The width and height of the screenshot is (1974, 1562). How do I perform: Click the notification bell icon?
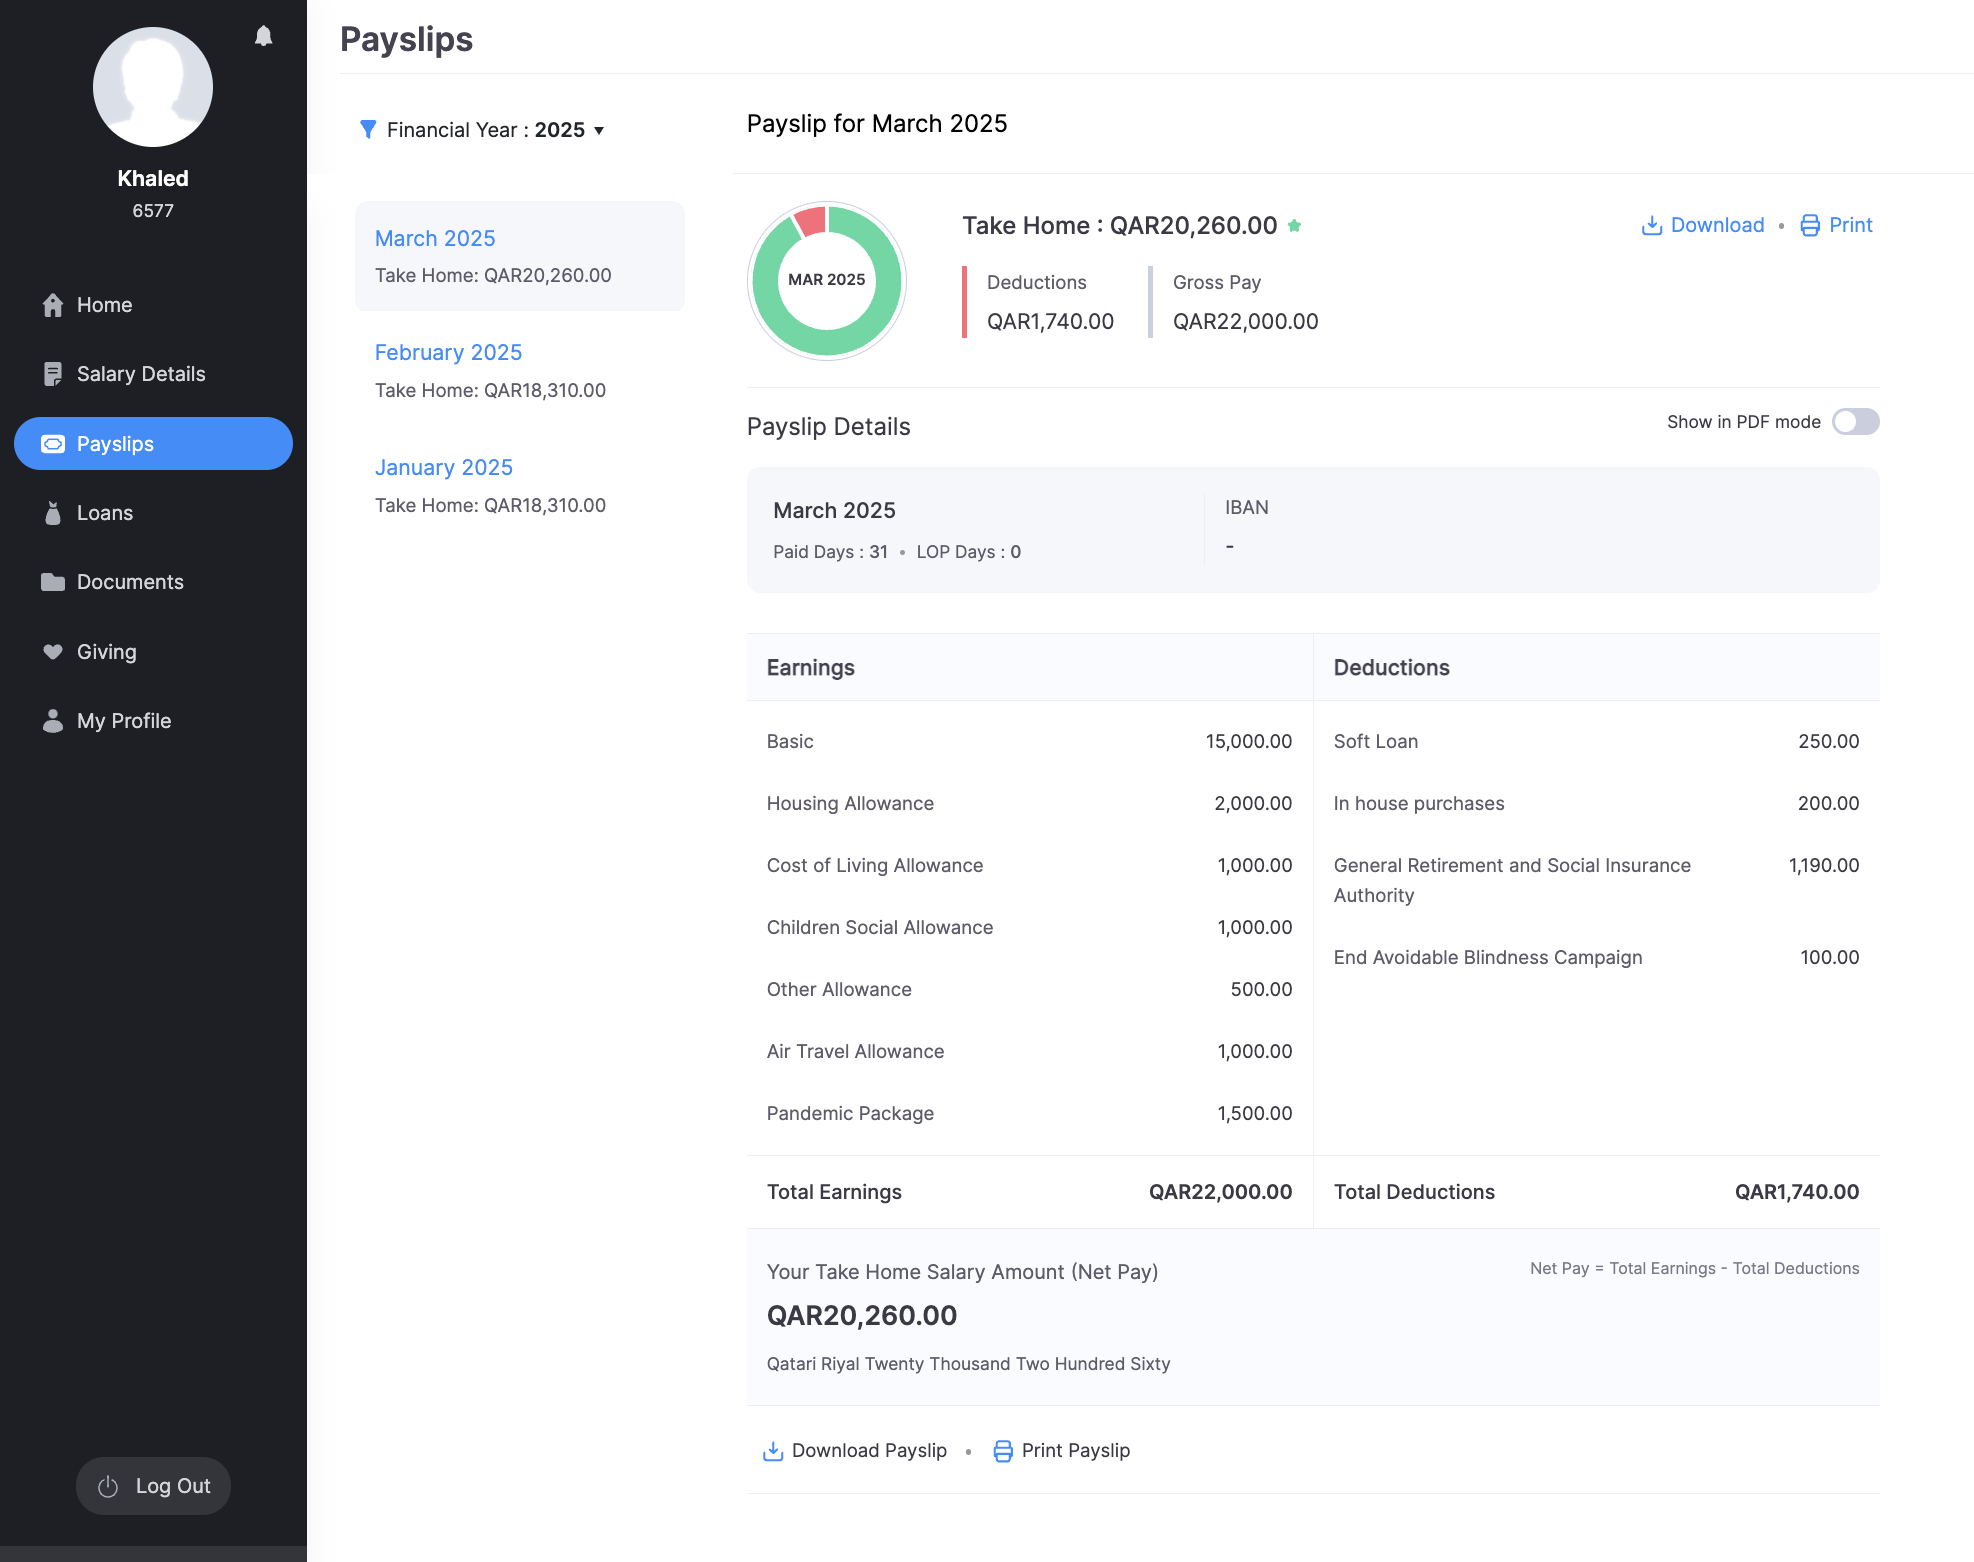point(263,37)
